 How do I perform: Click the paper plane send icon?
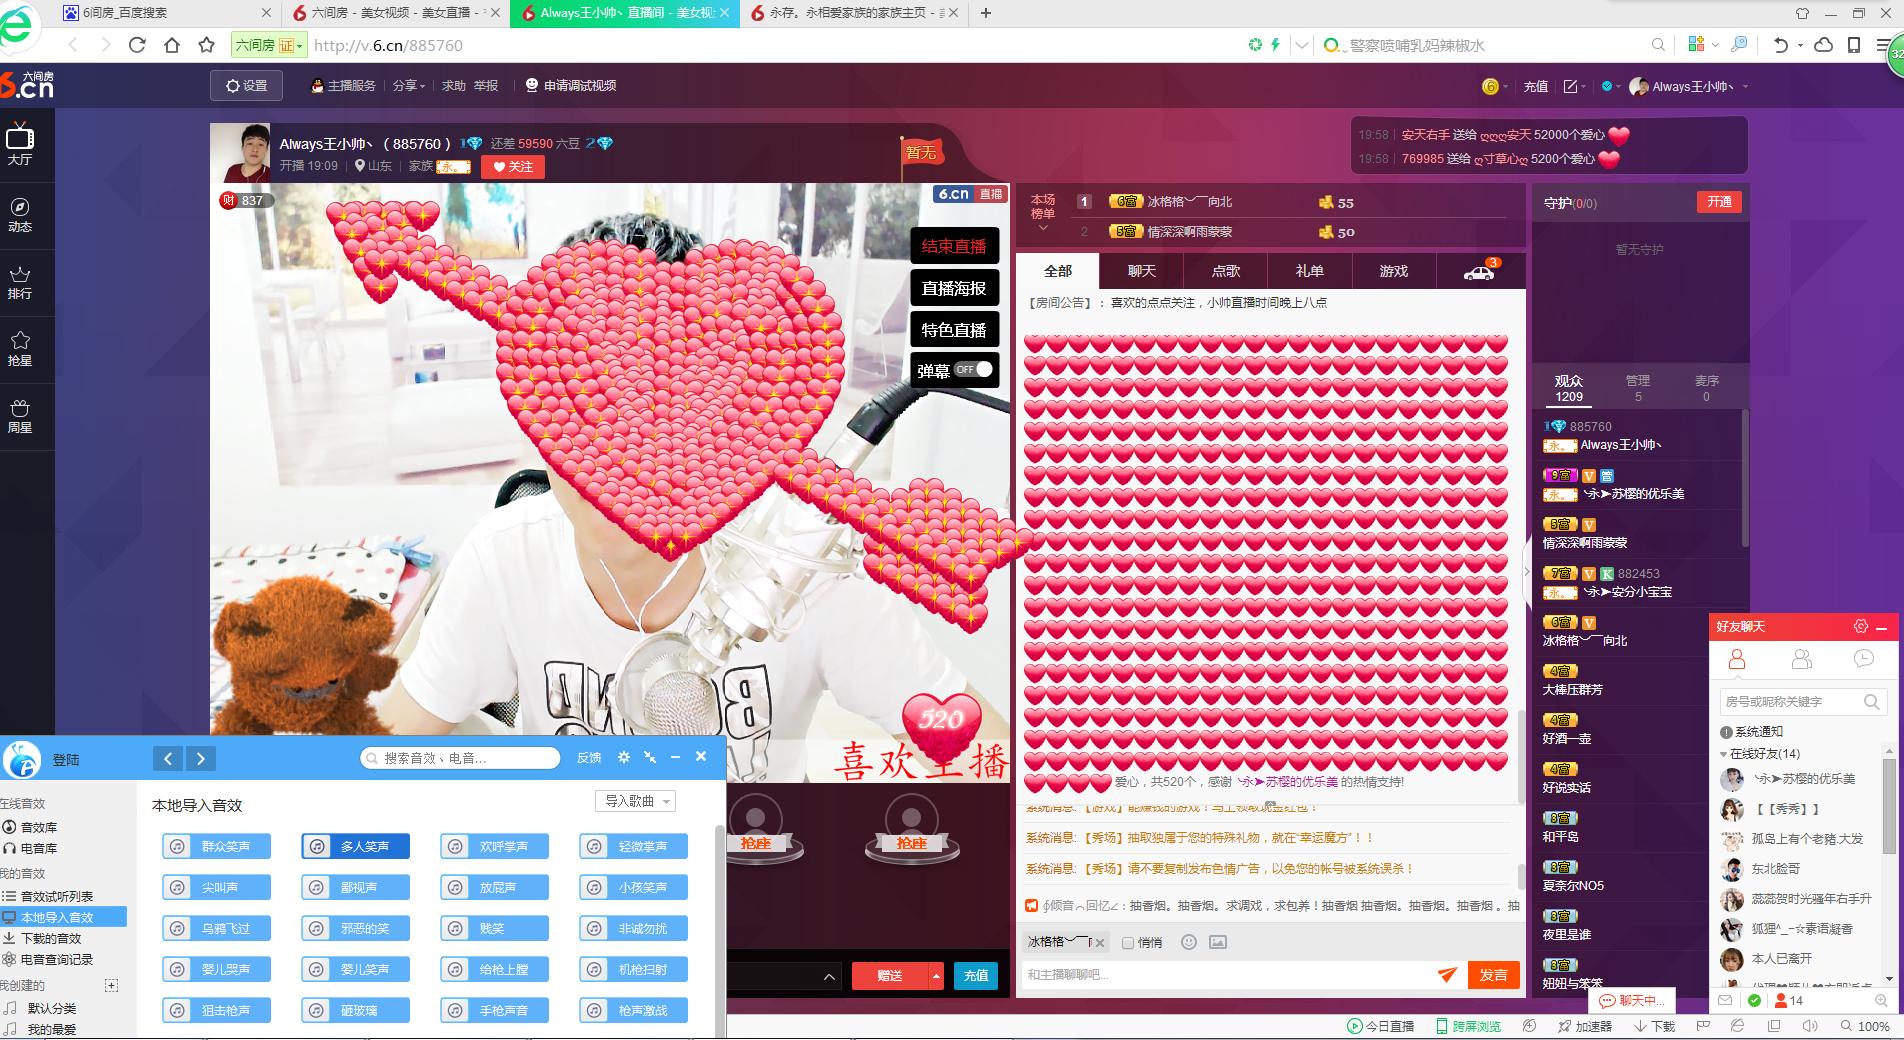pyautogui.click(x=1447, y=975)
